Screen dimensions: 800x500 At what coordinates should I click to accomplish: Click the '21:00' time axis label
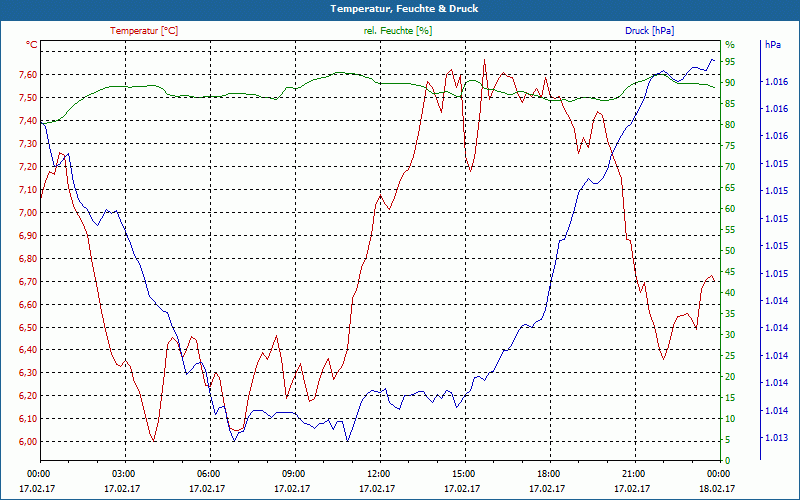click(x=633, y=474)
